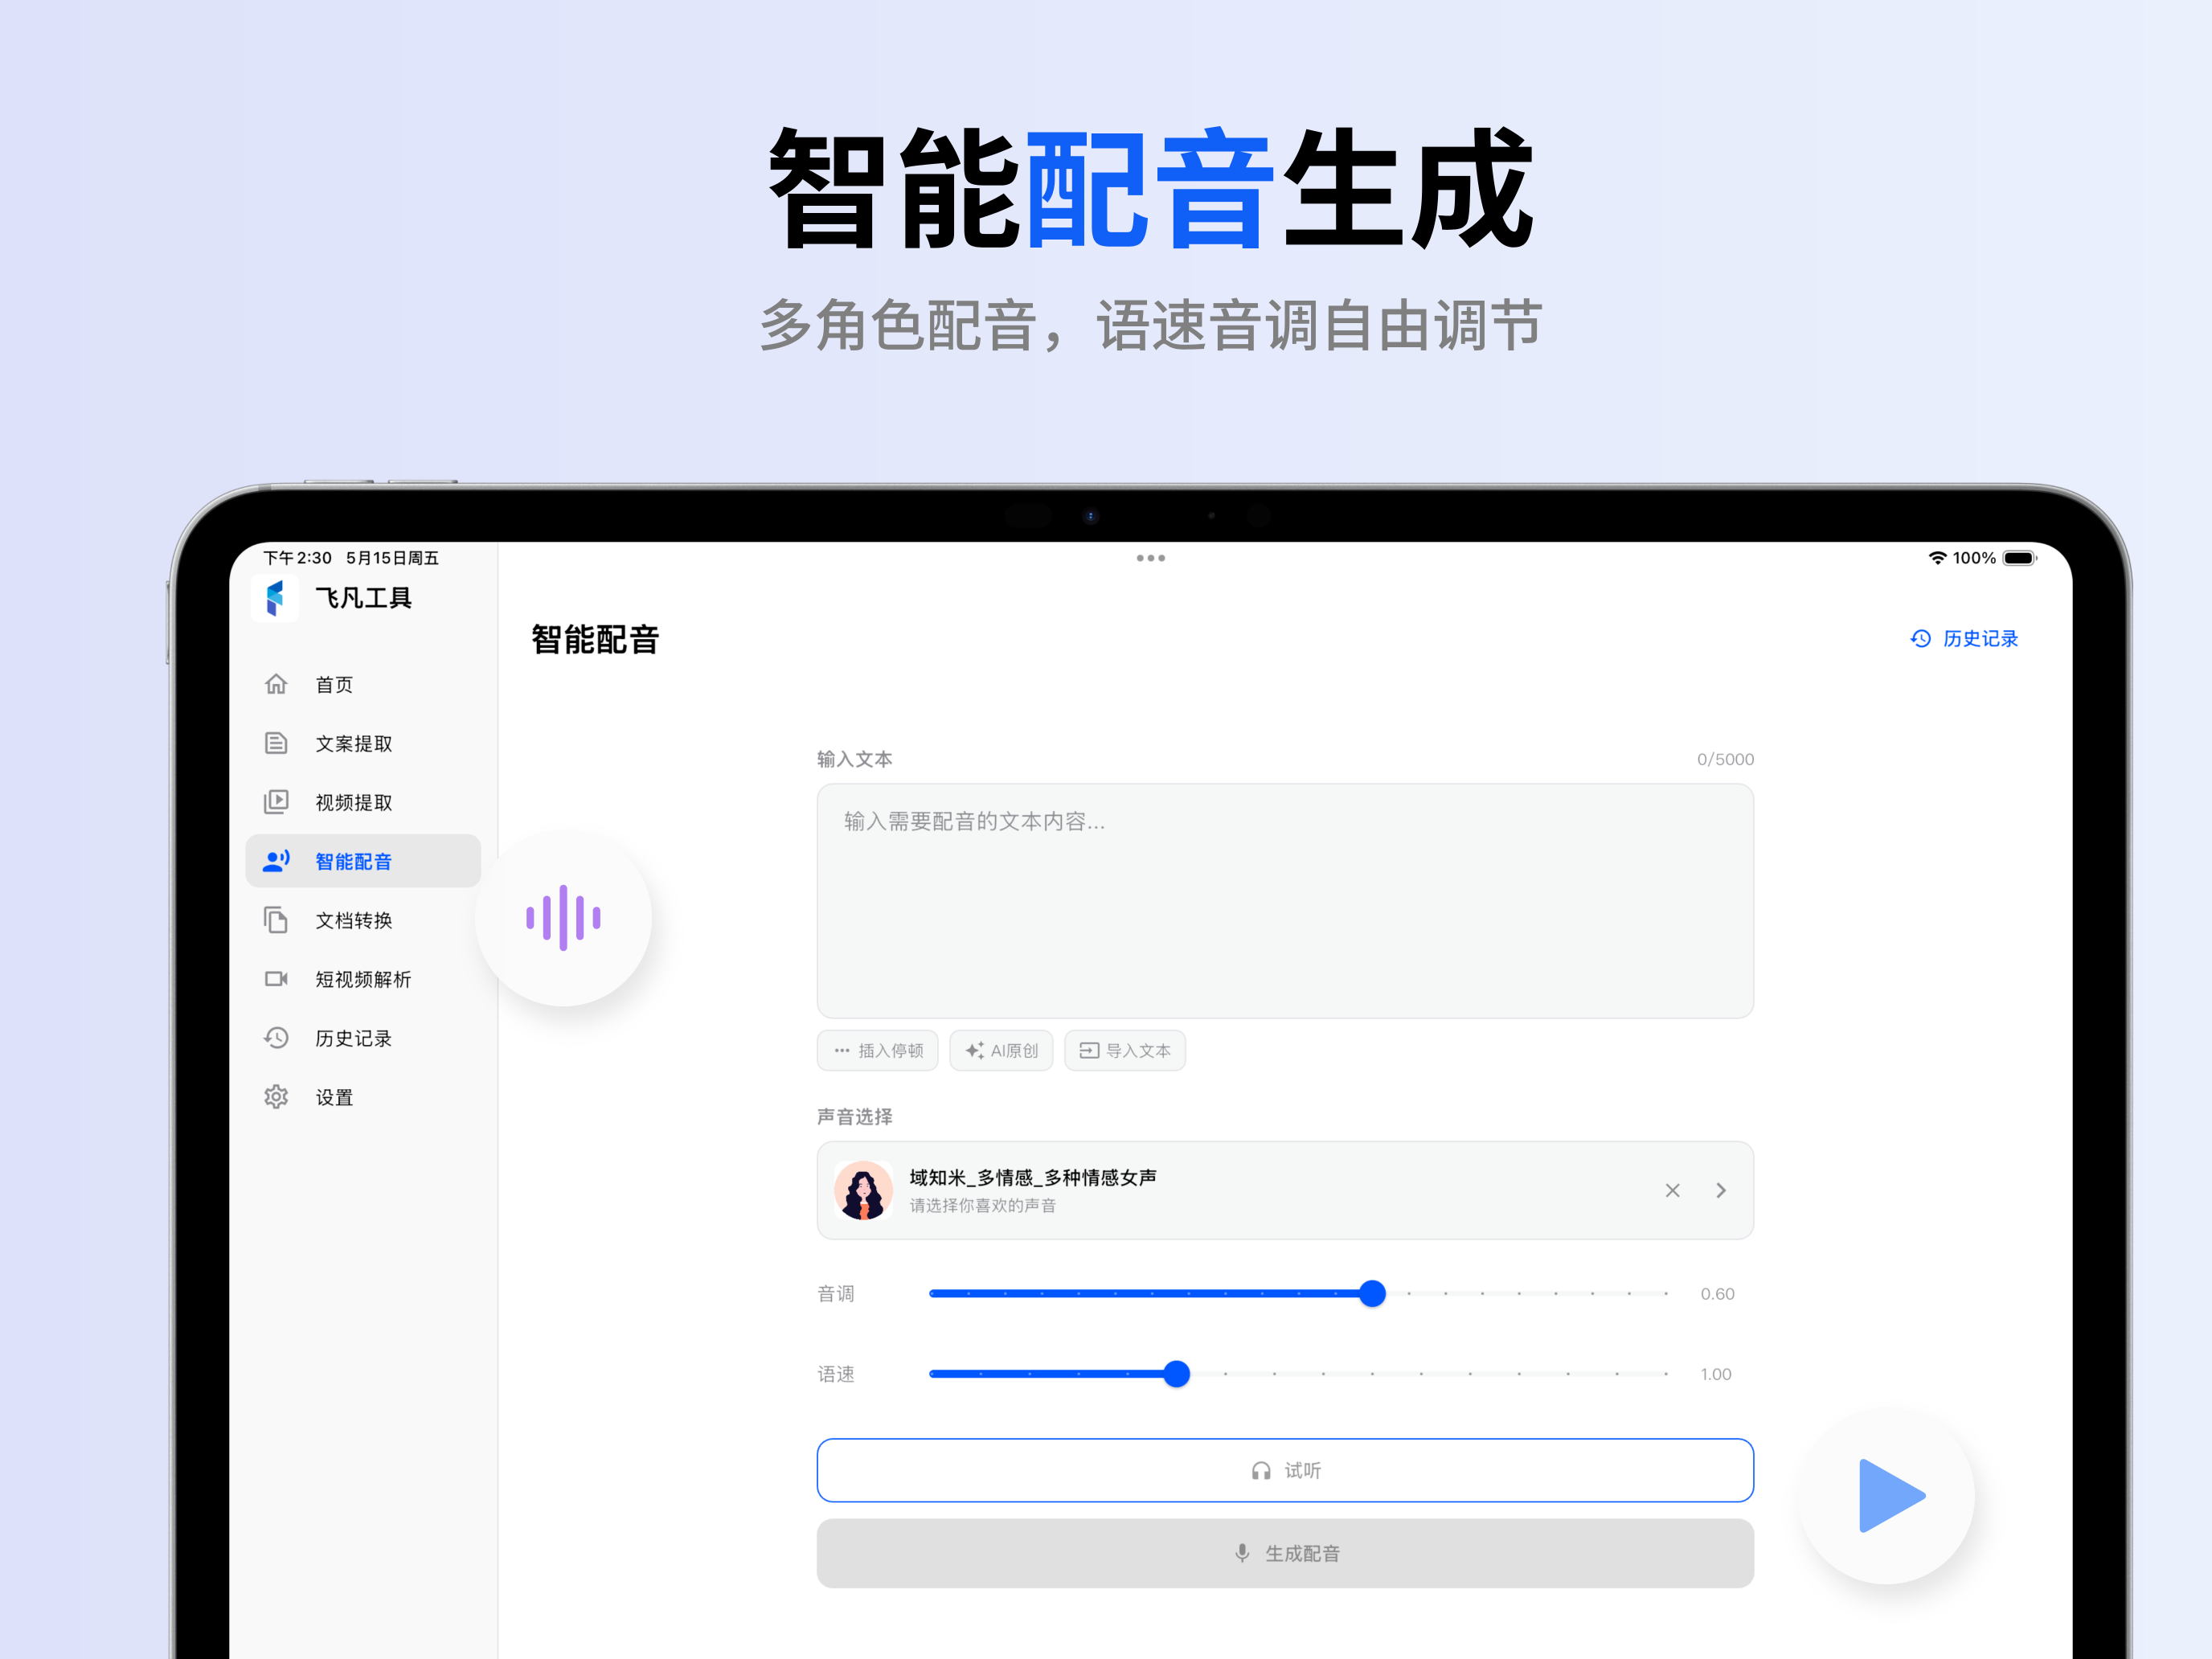Screen dimensions: 2212x1659
Task: Select 智能配音 menu item
Action: pyautogui.click(x=363, y=861)
